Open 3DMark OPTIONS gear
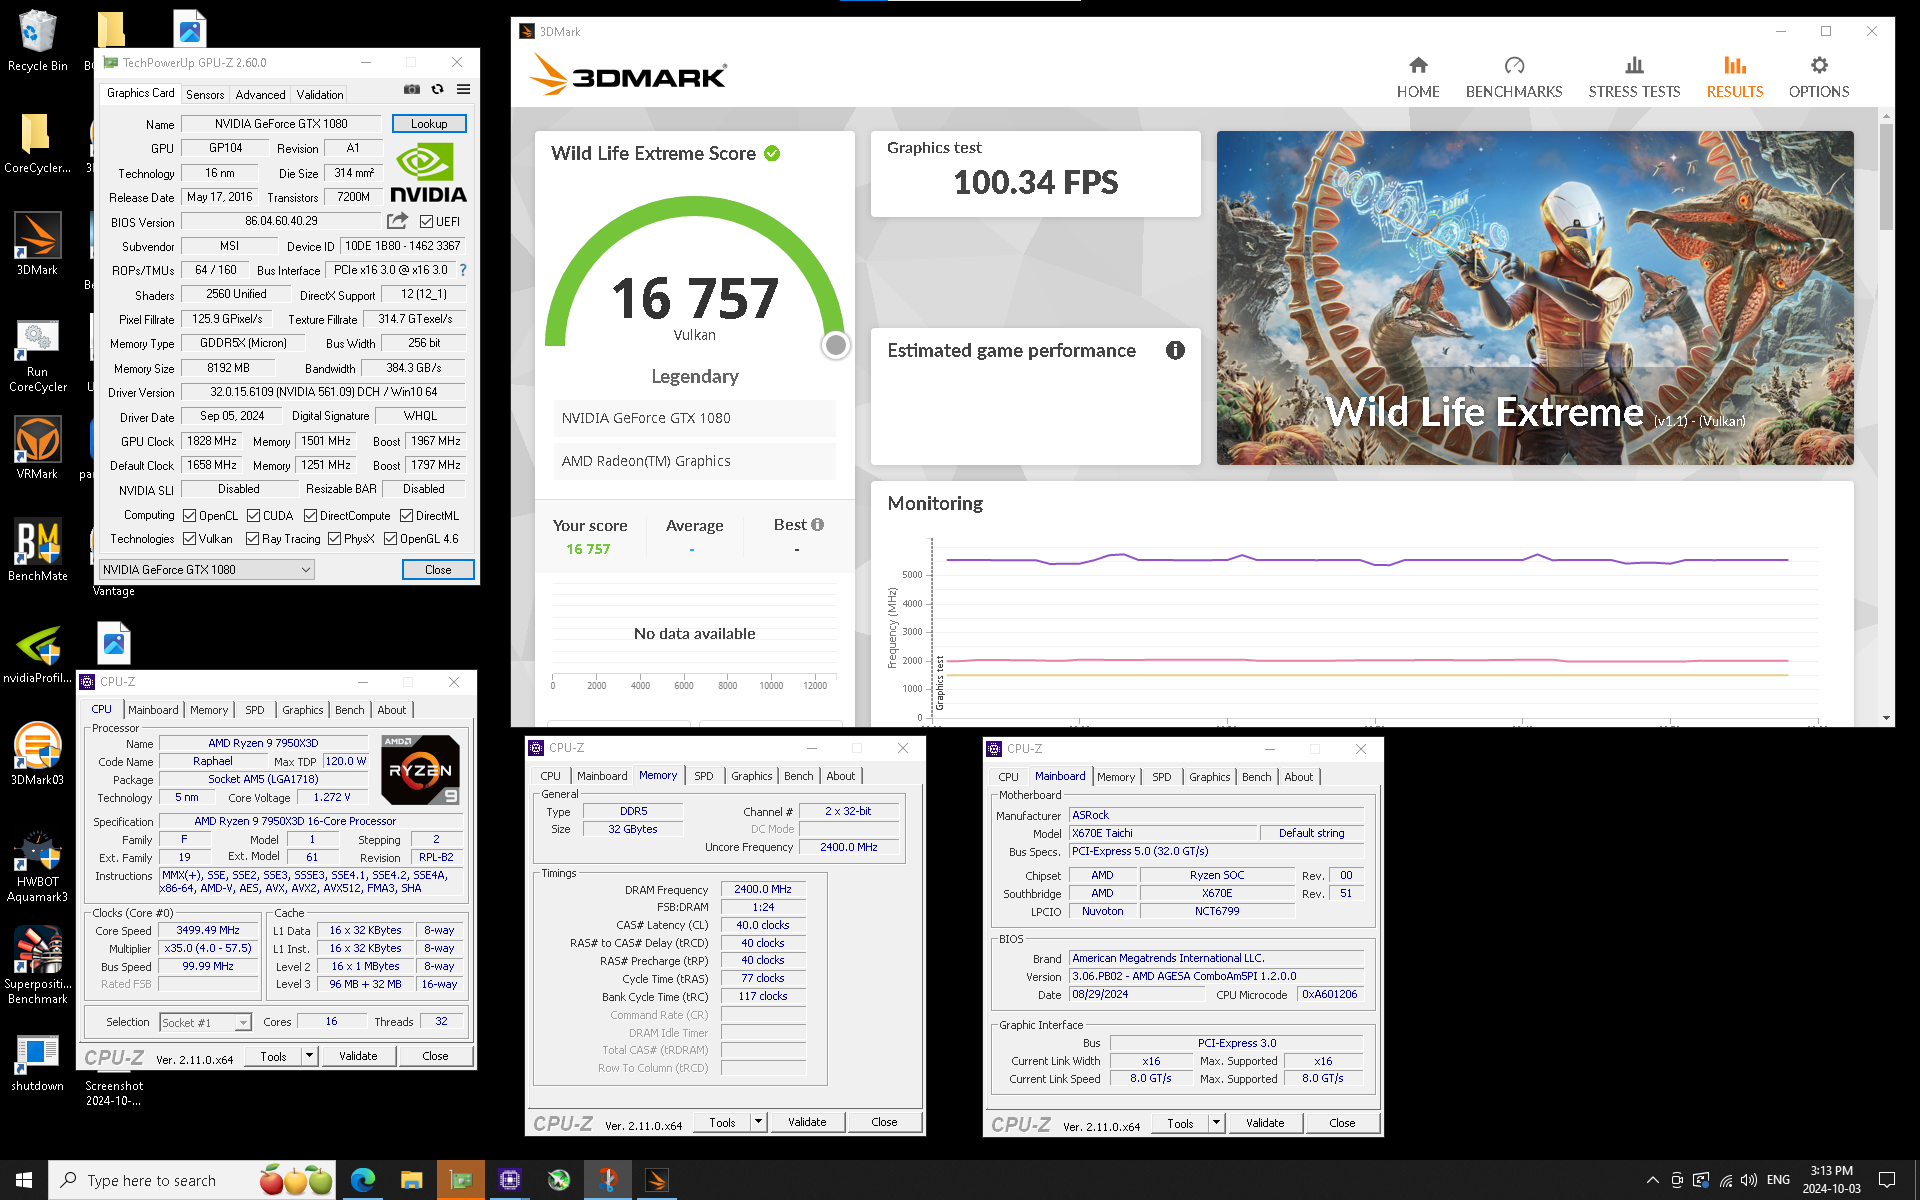This screenshot has height=1200, width=1920. [1818, 77]
